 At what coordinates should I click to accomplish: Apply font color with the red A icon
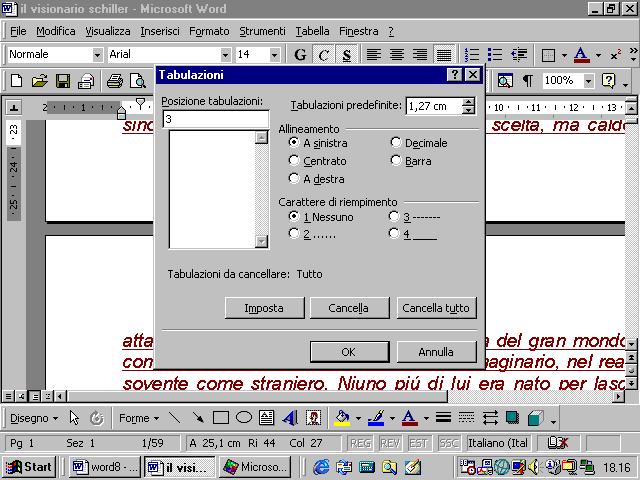pos(581,54)
